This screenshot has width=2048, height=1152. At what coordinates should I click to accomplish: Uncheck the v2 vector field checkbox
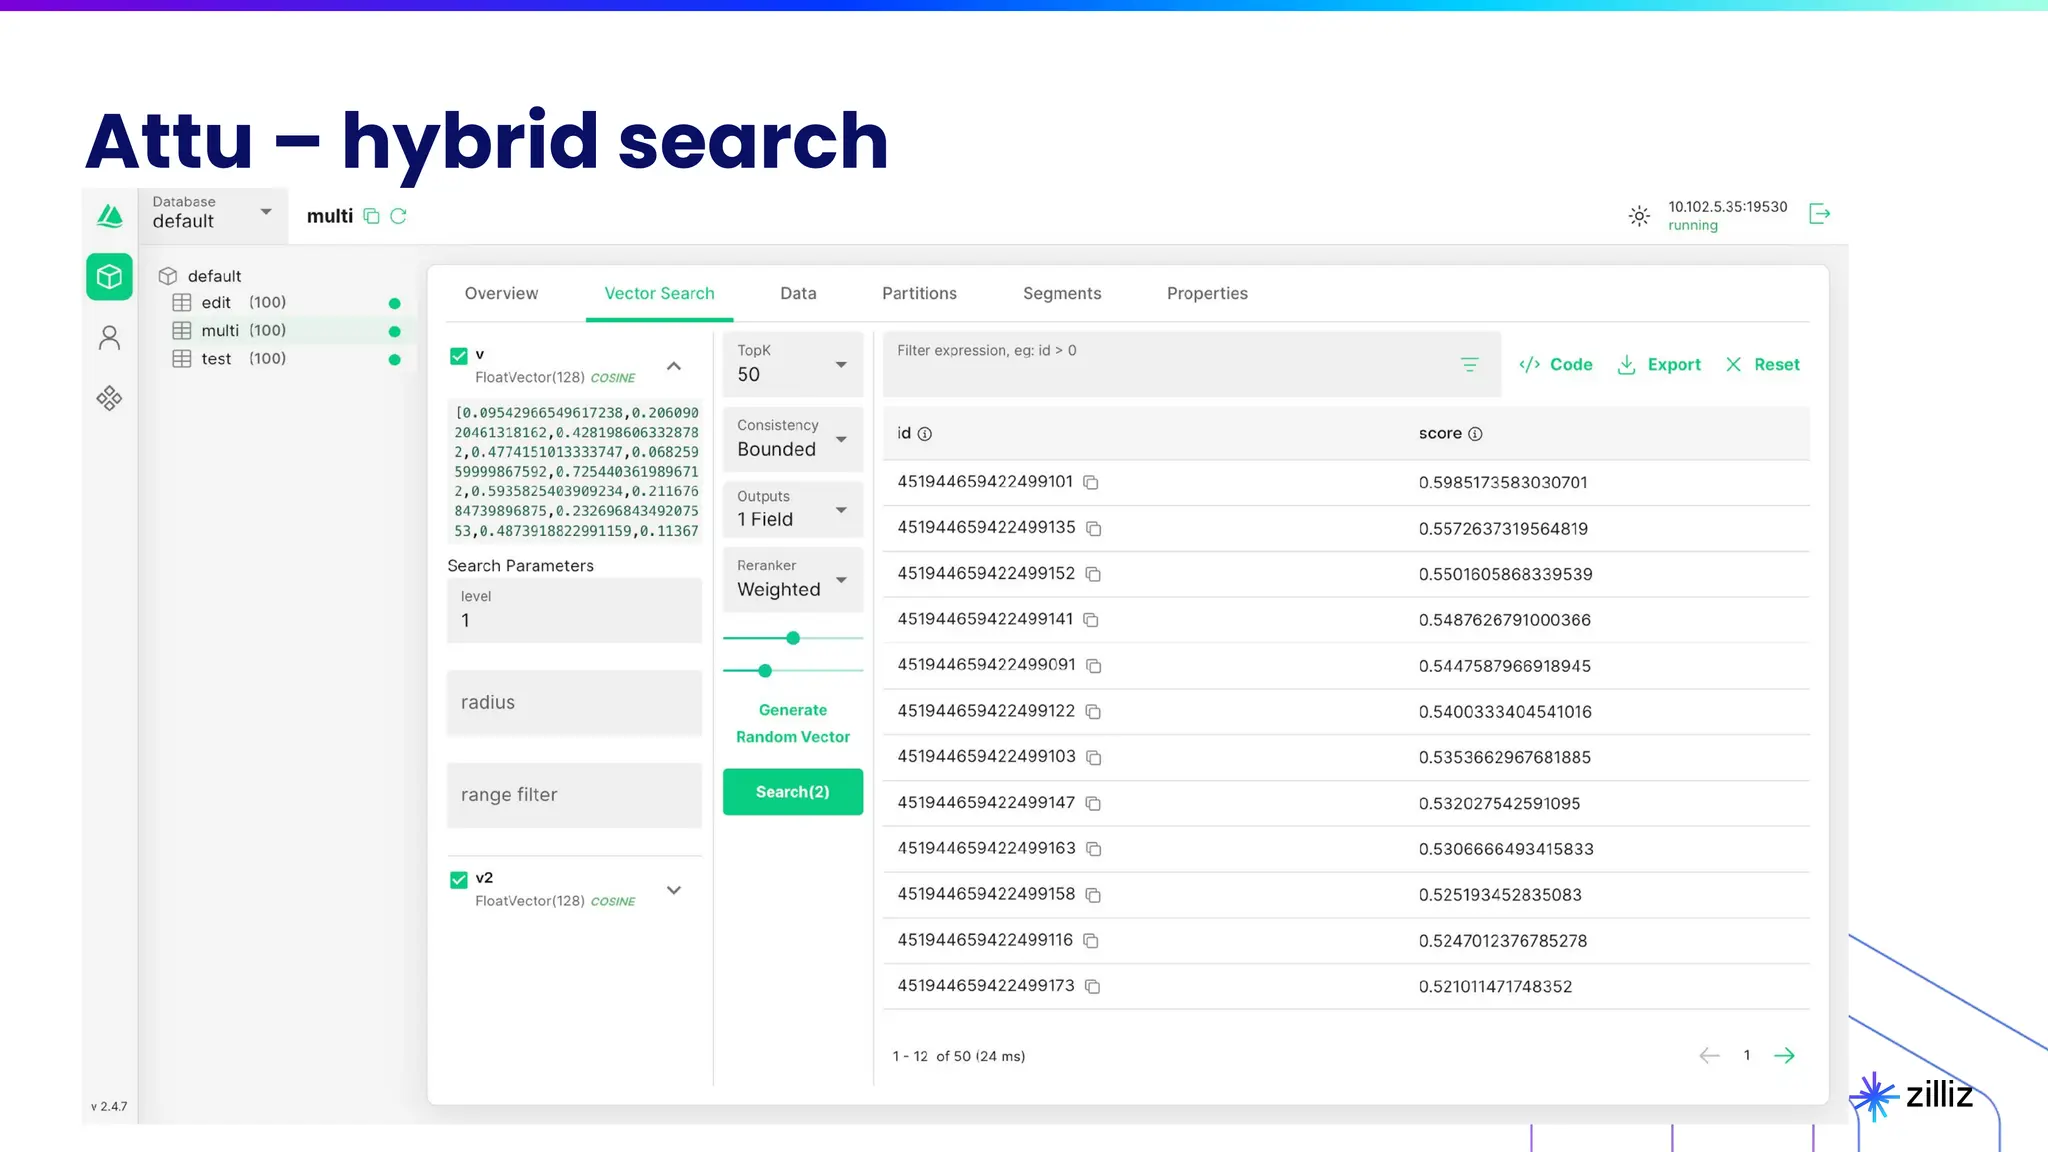[x=459, y=880]
